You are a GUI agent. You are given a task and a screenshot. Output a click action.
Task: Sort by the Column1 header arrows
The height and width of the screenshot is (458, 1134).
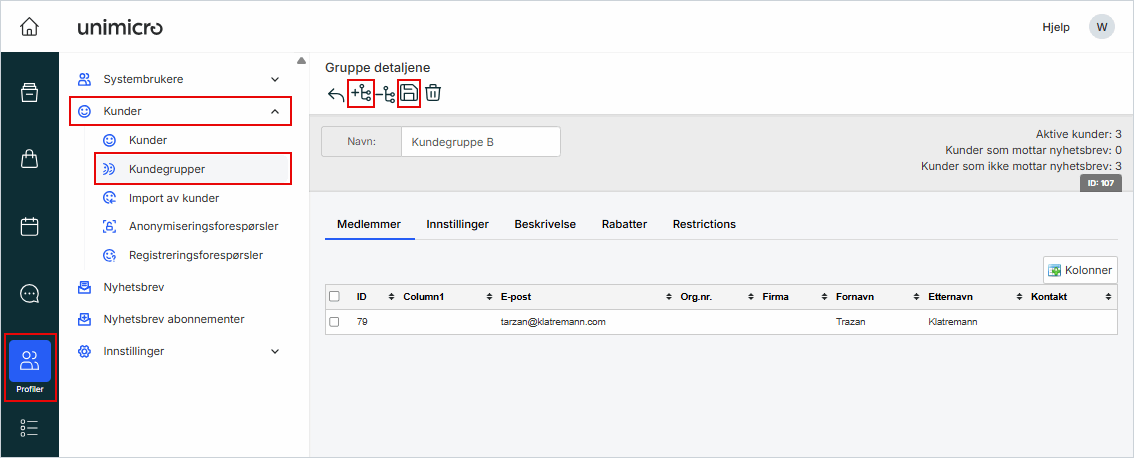[489, 297]
